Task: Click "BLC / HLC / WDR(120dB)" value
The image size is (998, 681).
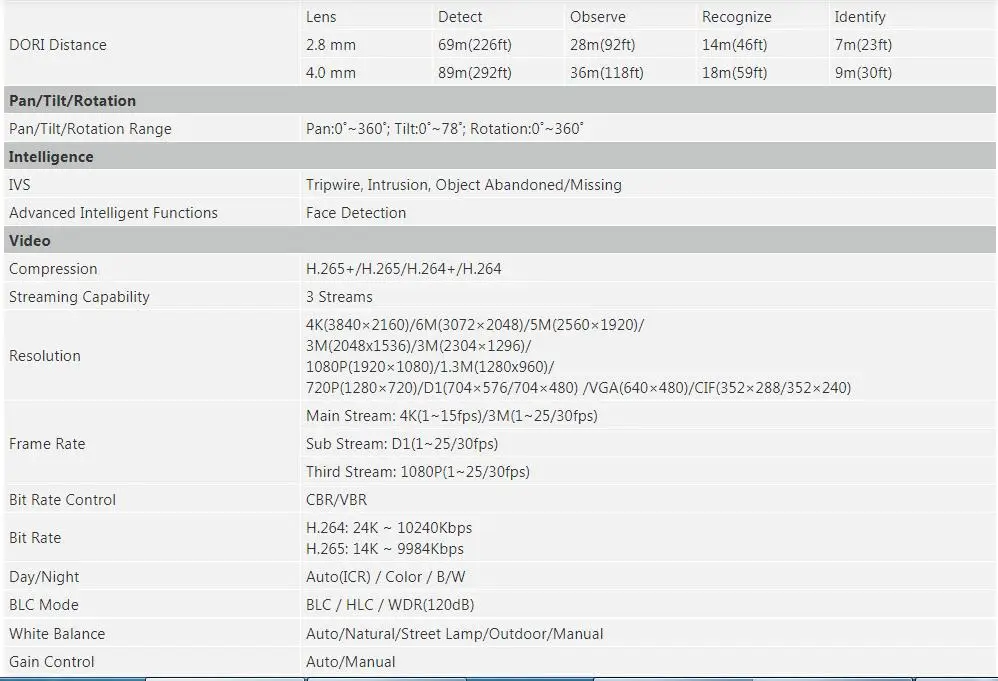Action: (x=390, y=605)
